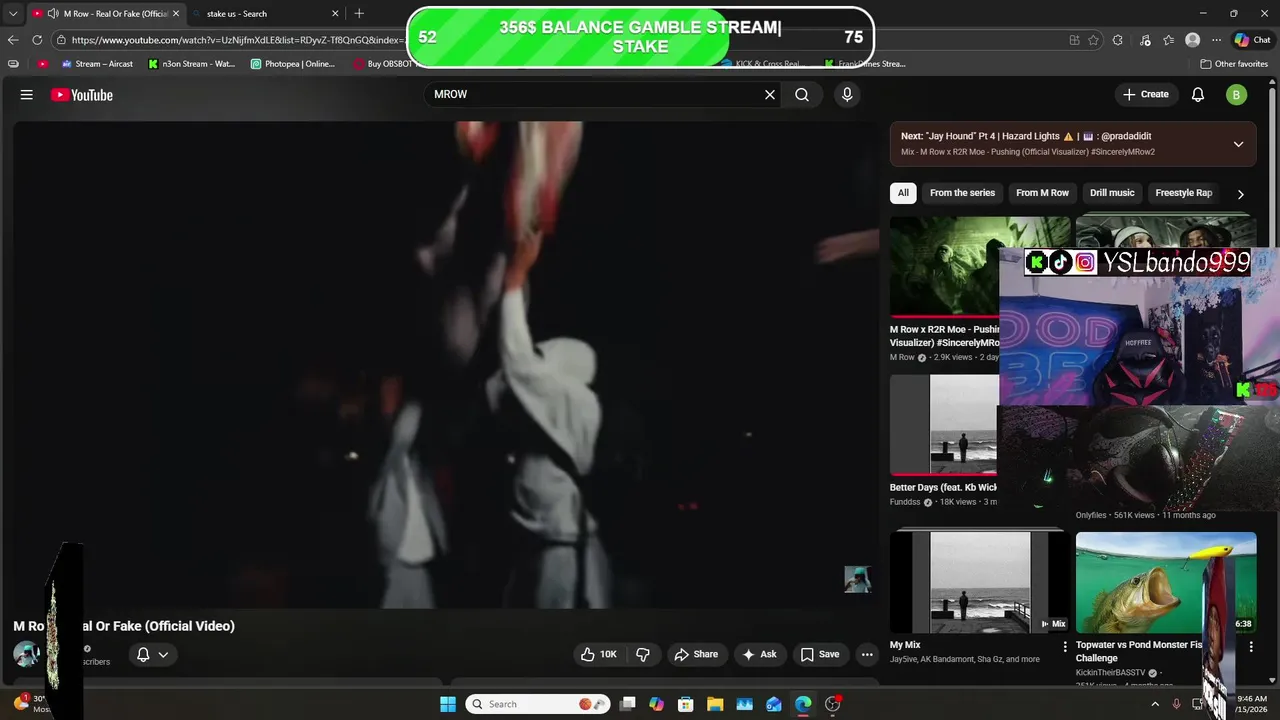The height and width of the screenshot is (720, 1280).
Task: Open a new browser tab
Action: 359,14
